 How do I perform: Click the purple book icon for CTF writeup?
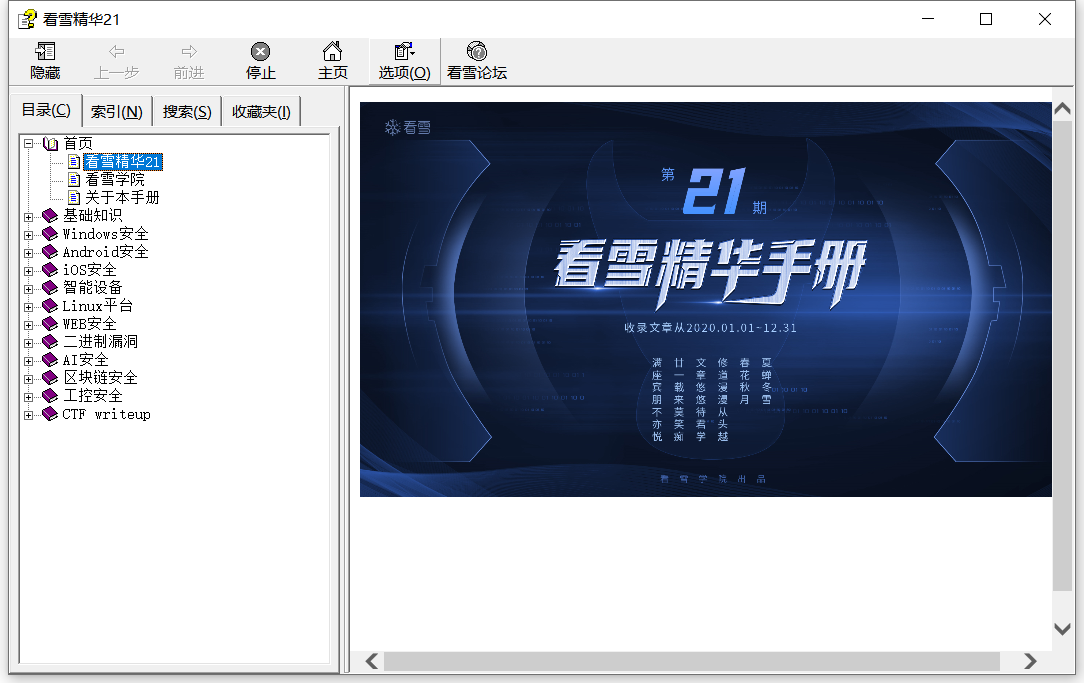50,413
